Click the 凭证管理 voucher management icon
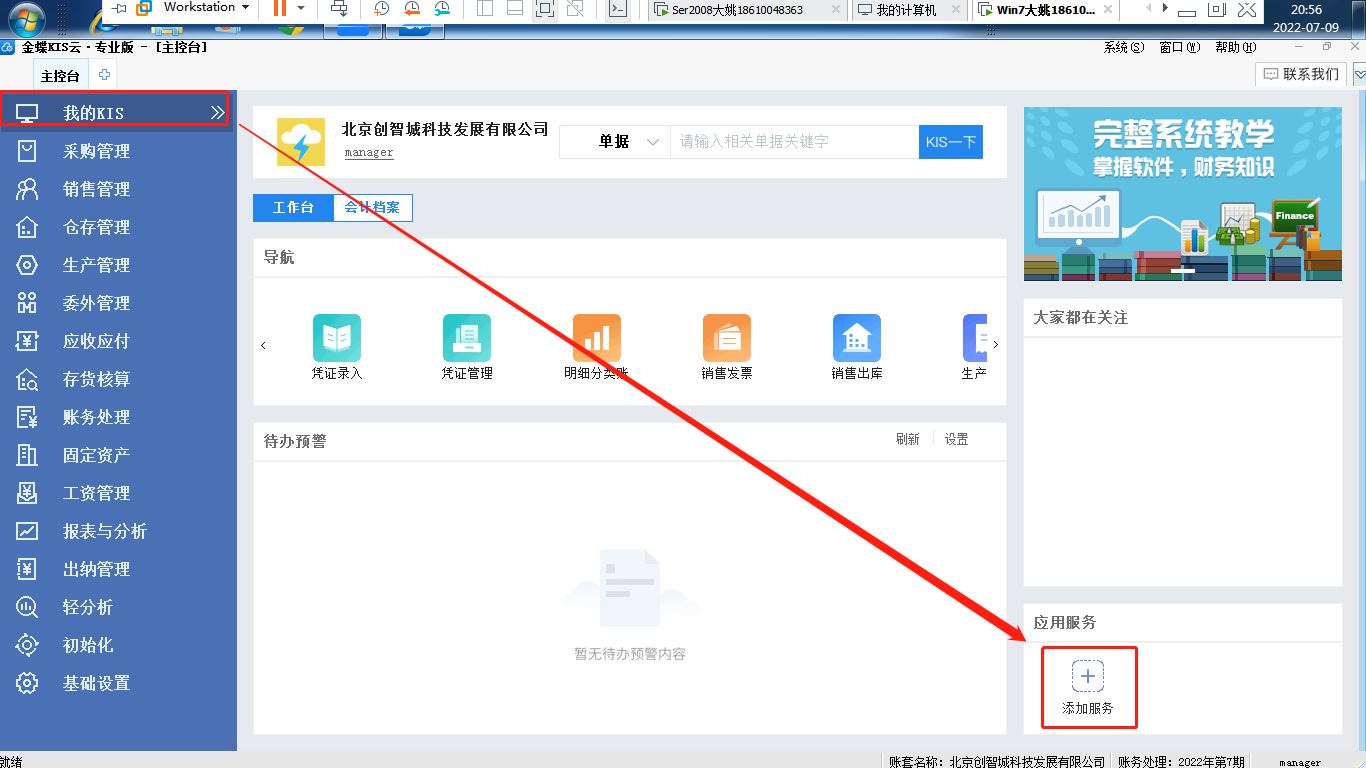The image size is (1366, 768). [x=467, y=338]
